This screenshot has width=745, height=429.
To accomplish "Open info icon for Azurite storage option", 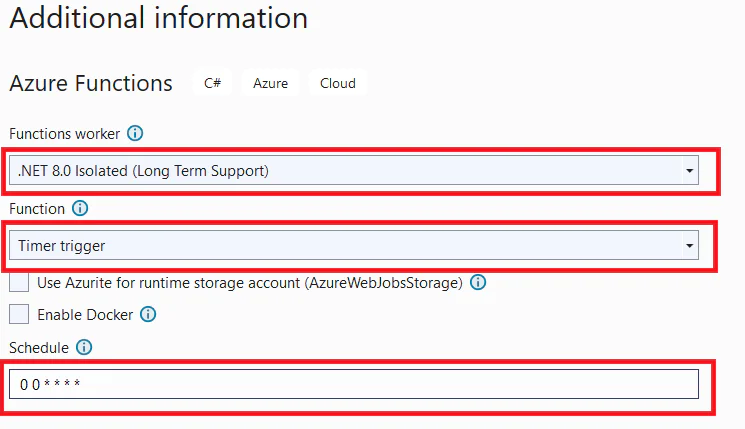I will (x=478, y=282).
